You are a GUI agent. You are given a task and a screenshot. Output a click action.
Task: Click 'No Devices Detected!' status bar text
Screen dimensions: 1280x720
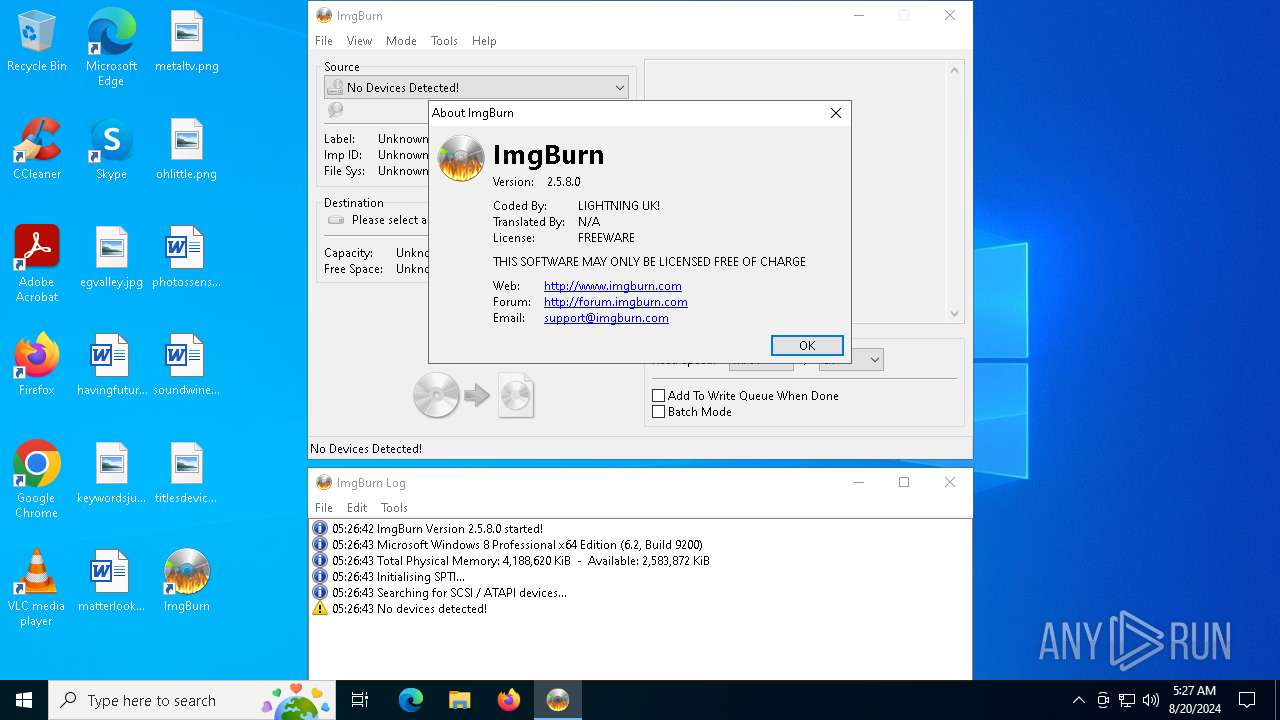(366, 449)
